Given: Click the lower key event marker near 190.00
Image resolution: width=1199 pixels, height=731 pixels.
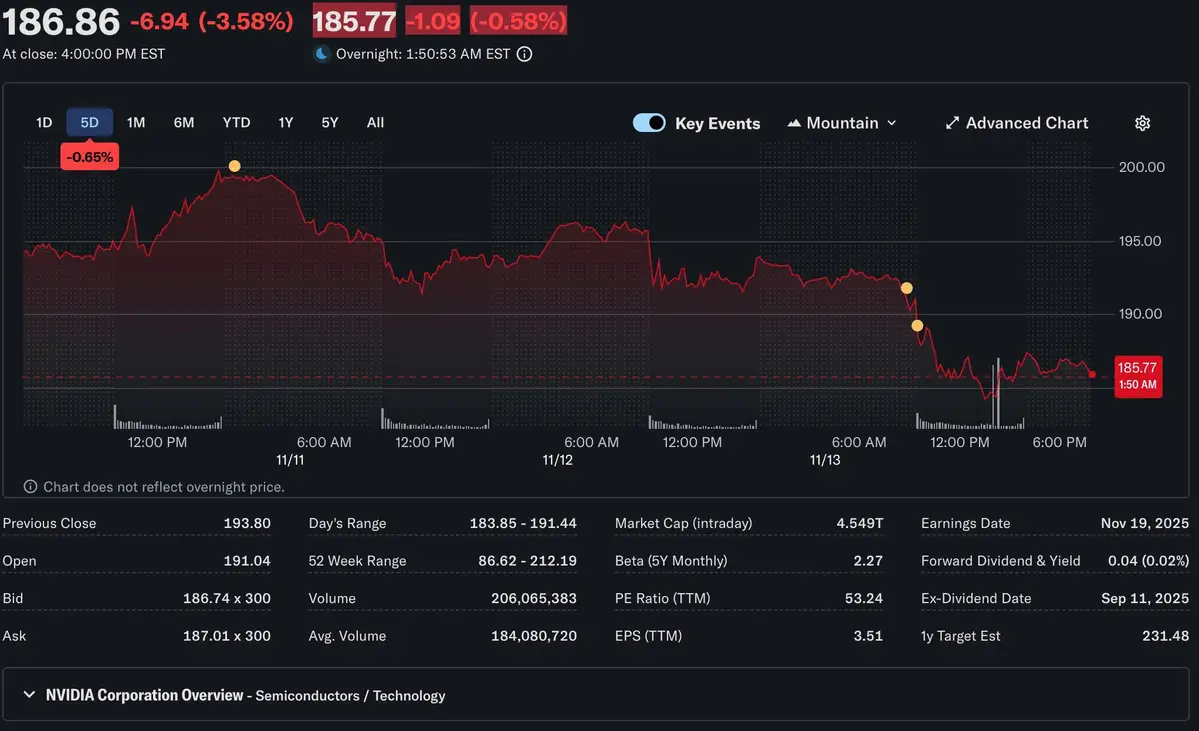Looking at the screenshot, I should click(917, 325).
